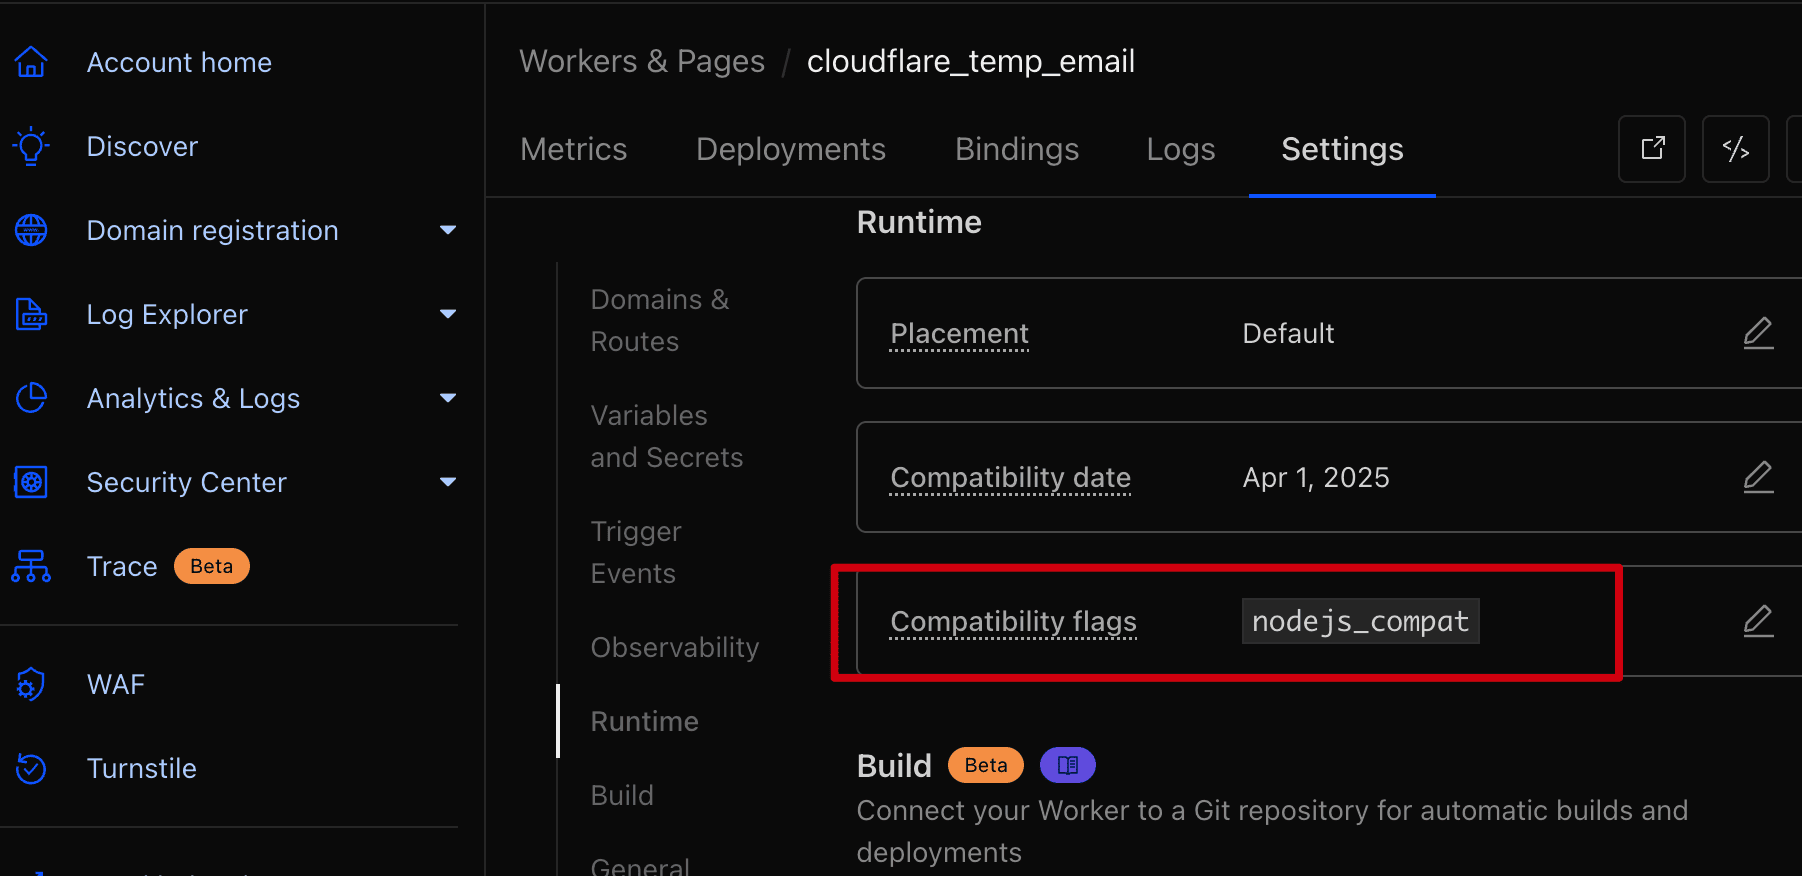
Task: Select Variables and Secrets settings section
Action: [667, 436]
